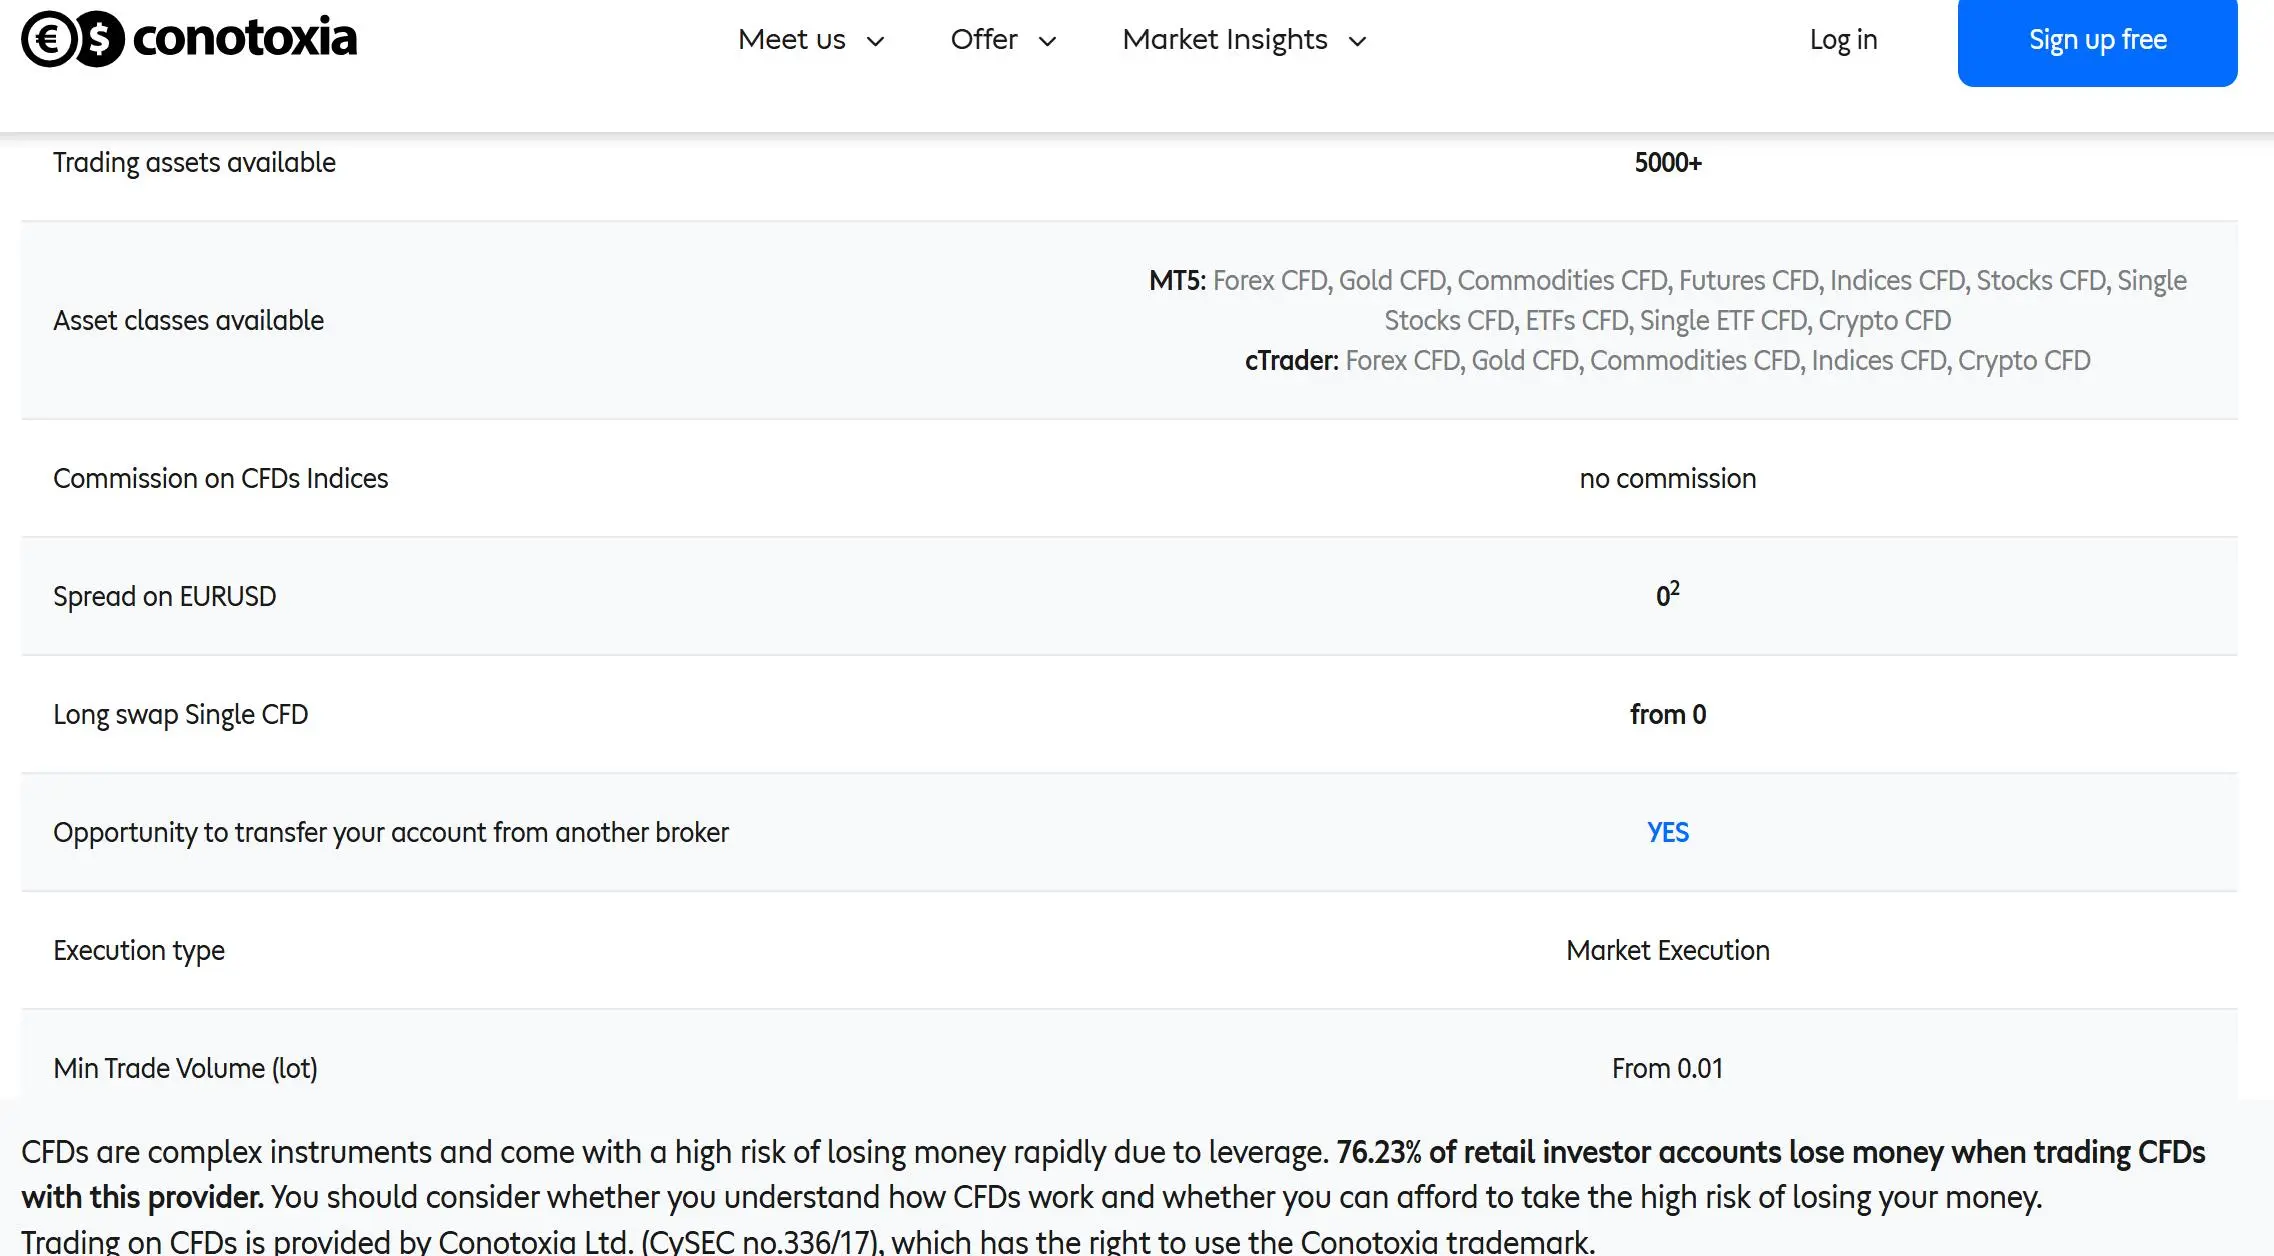Screen dimensions: 2274x1256
Task: Select the Market Execution value
Action: click(x=1667, y=950)
